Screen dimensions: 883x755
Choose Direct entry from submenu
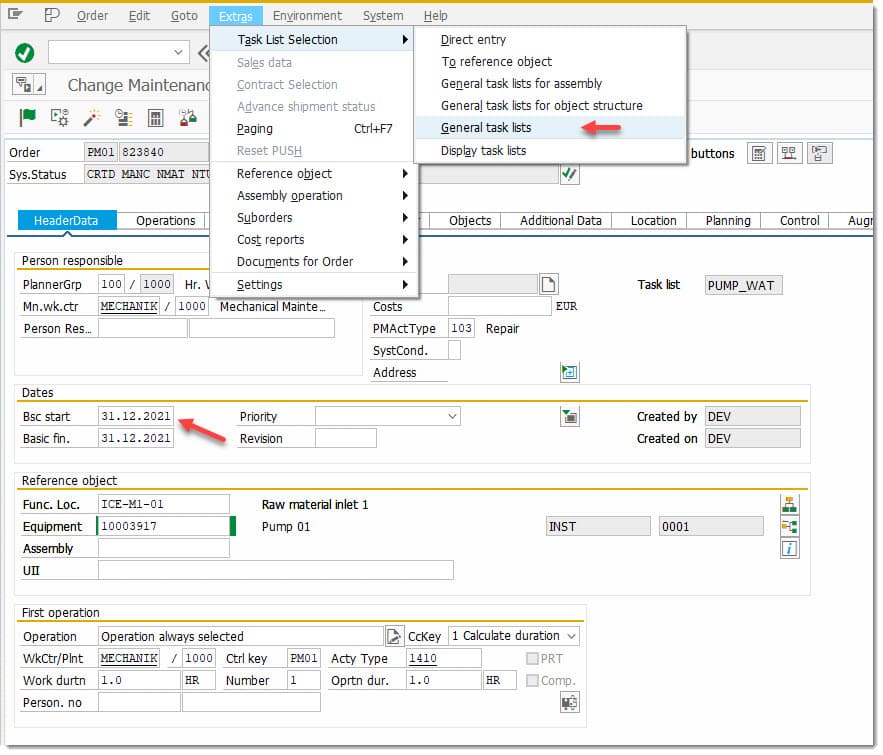(473, 40)
